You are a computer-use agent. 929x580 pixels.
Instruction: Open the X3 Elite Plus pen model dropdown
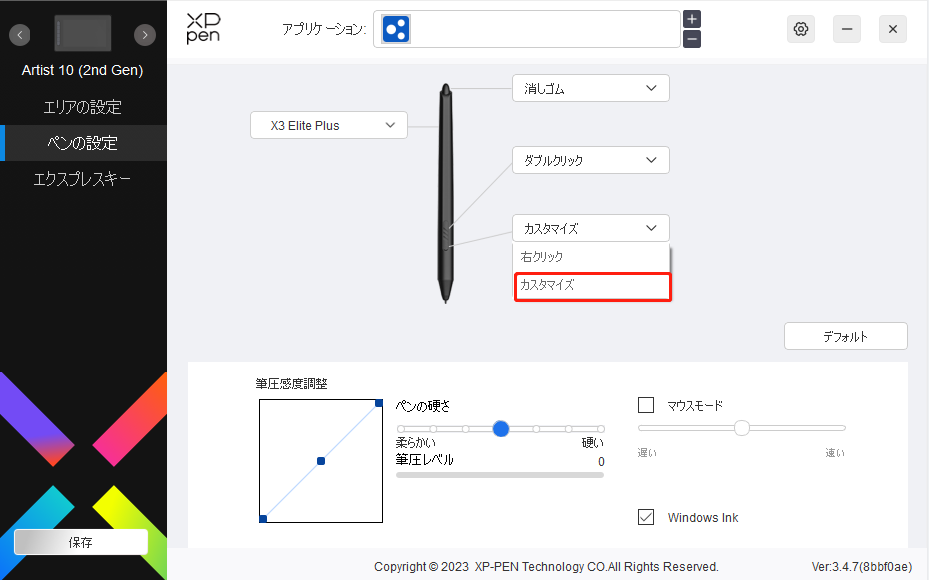pyautogui.click(x=329, y=125)
